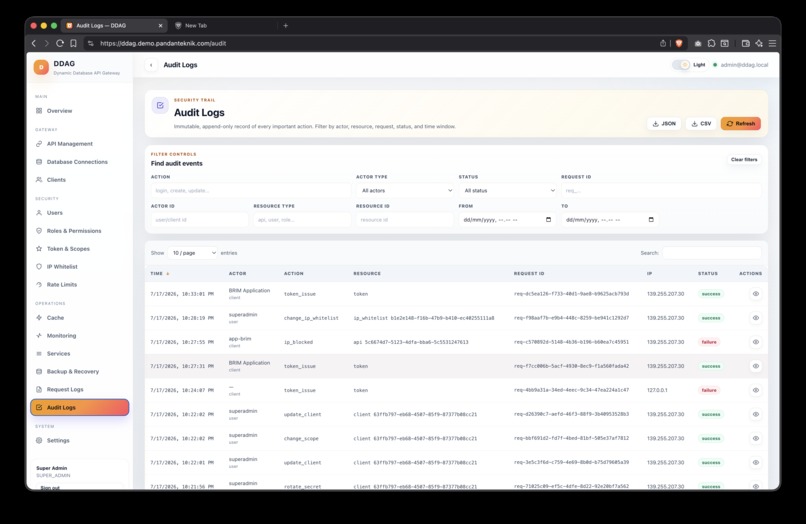Click the Backup & Recovery icon

pyautogui.click(x=39, y=371)
